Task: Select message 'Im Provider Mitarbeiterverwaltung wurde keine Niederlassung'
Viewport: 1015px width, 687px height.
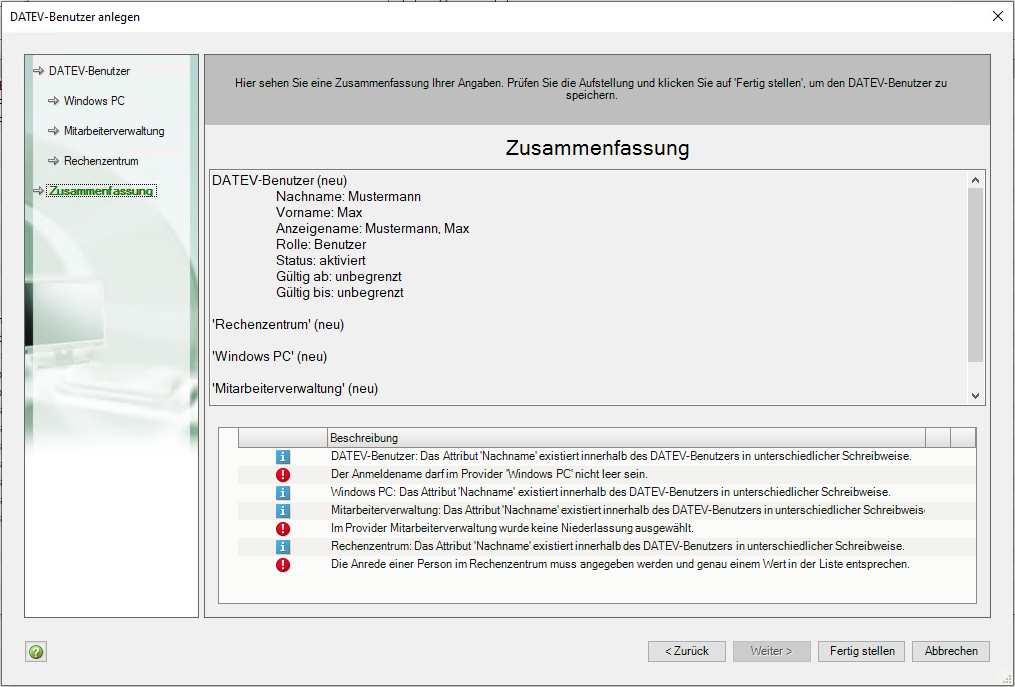Action: [607, 529]
